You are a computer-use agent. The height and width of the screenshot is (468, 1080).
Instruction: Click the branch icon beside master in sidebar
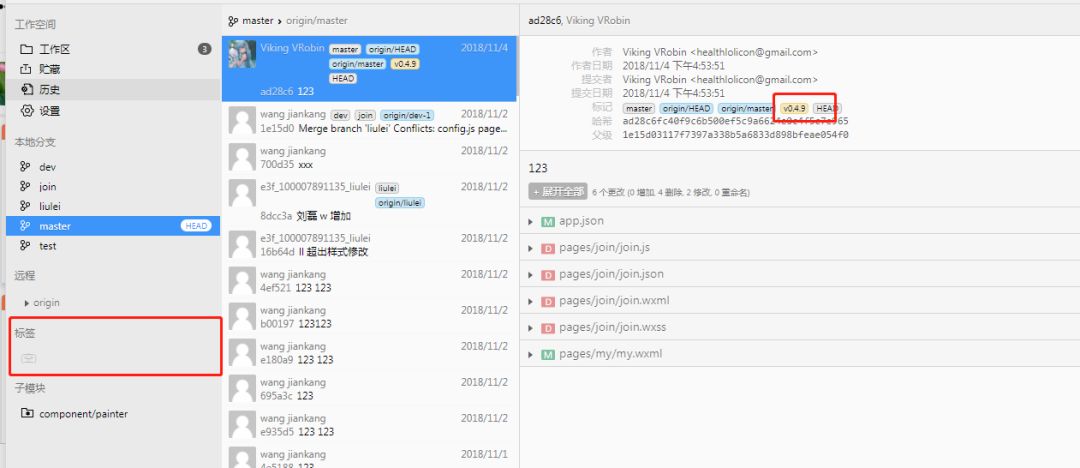coord(25,225)
